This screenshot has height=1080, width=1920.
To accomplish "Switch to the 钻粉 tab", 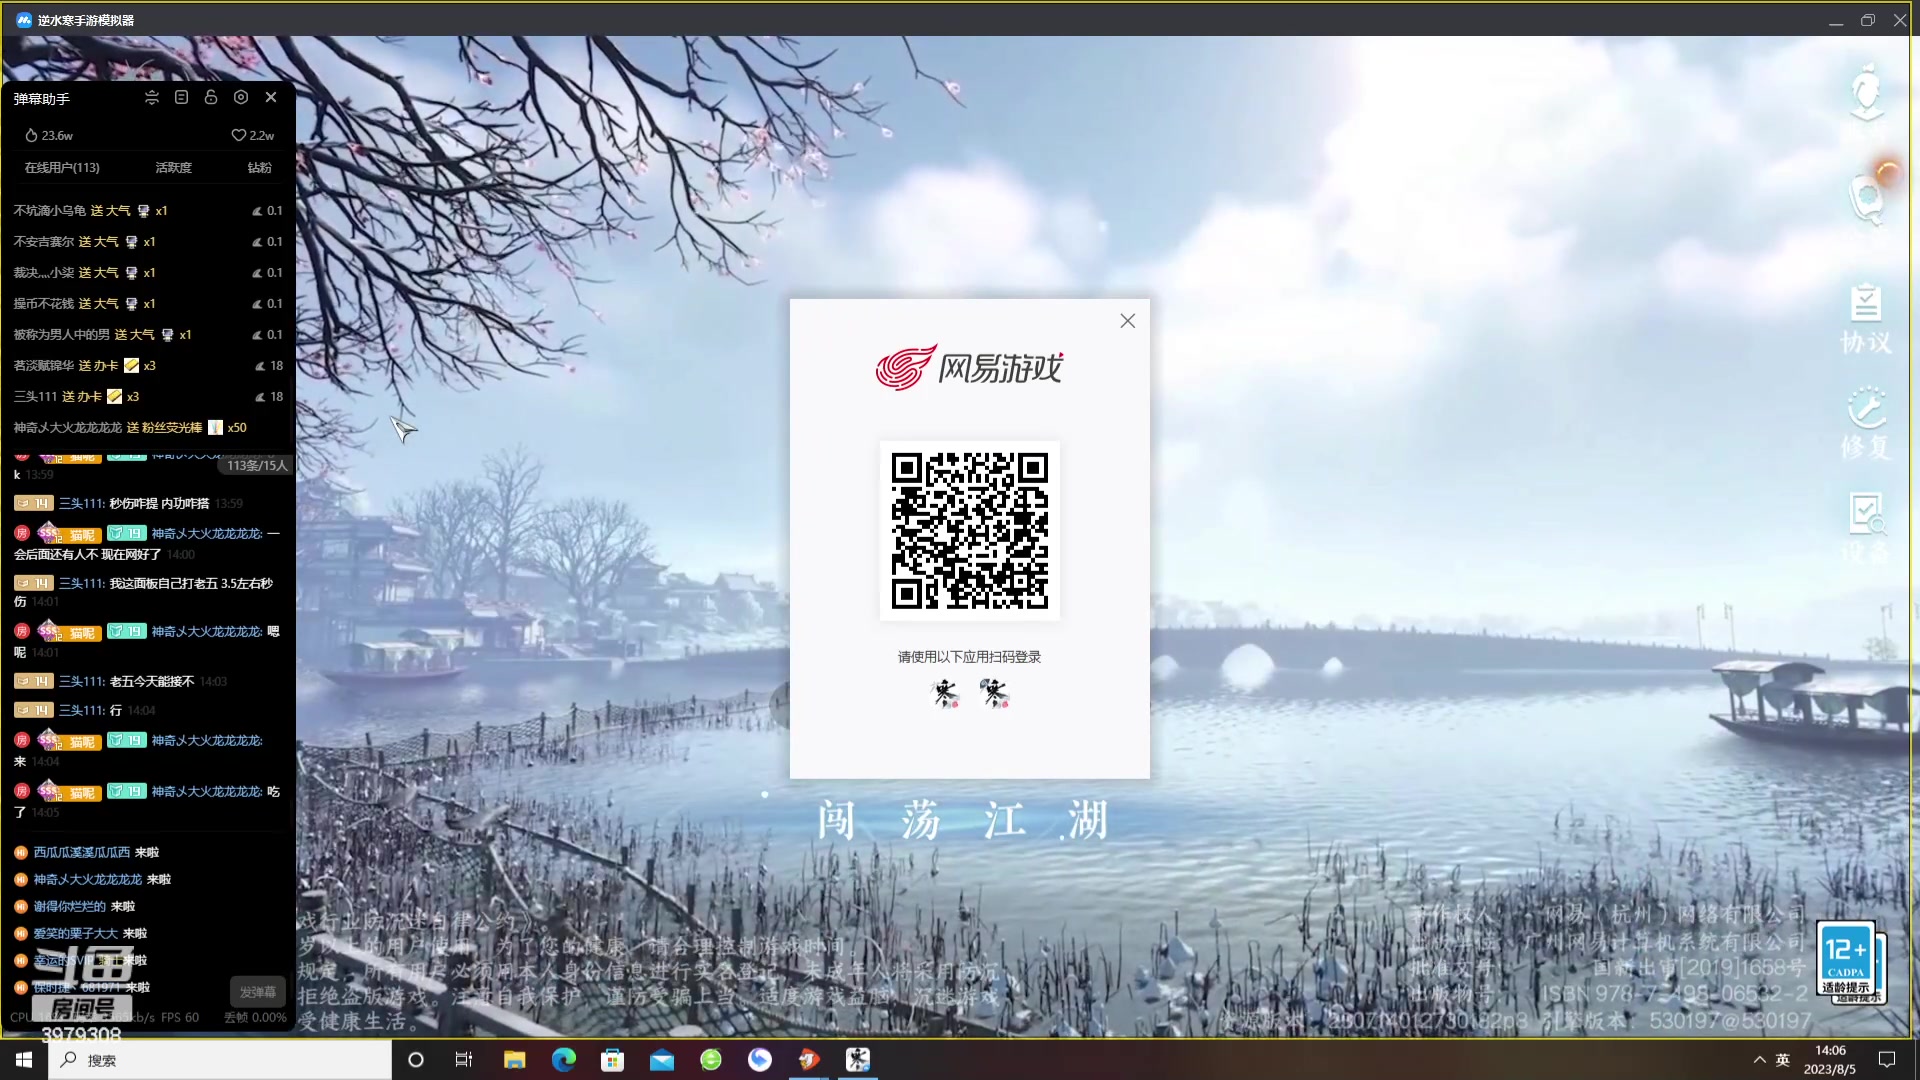I will pyautogui.click(x=259, y=167).
